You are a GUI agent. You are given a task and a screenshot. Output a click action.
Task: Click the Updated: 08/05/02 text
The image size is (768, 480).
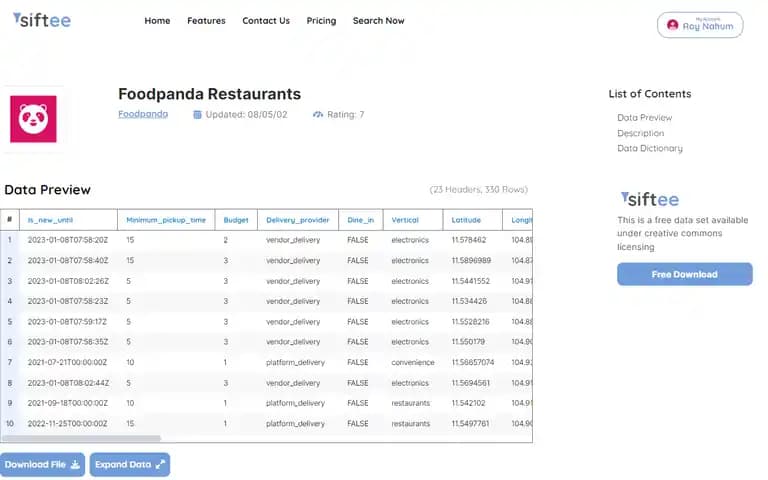[x=246, y=115]
